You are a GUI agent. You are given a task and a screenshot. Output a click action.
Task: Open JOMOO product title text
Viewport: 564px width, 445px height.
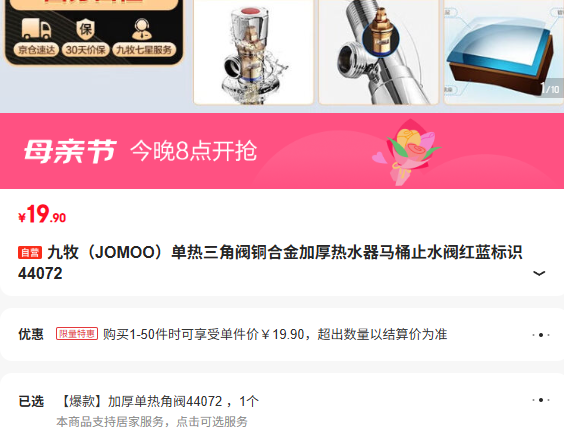[x=270, y=263]
